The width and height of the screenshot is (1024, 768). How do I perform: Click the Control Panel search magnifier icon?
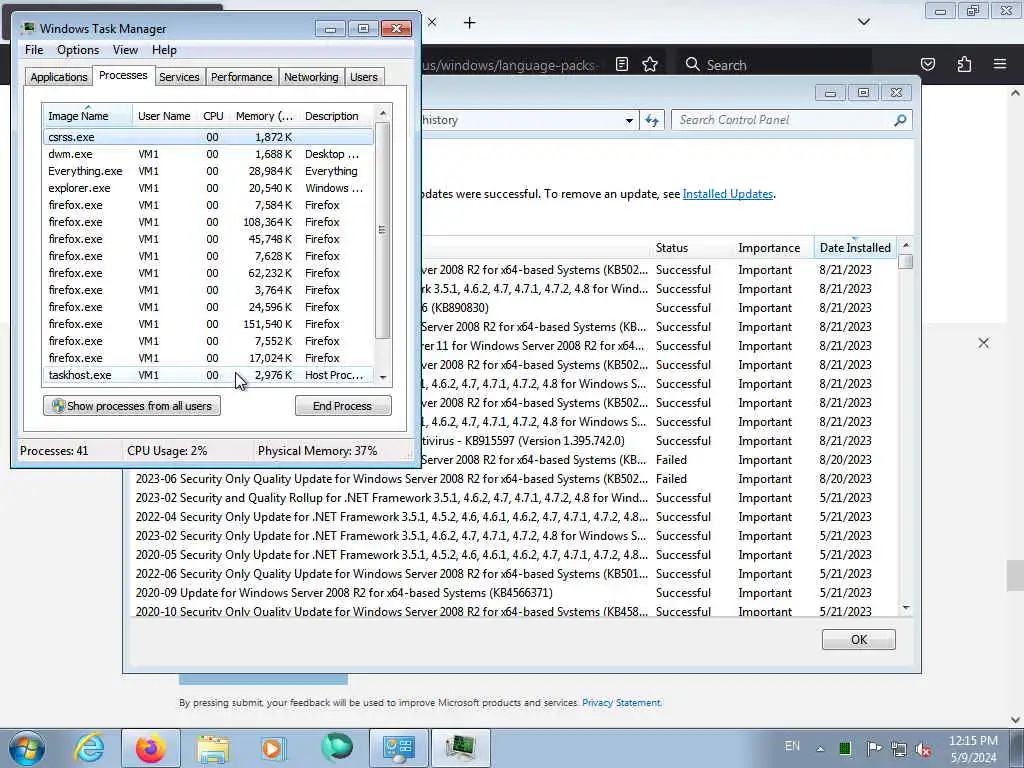tap(900, 120)
